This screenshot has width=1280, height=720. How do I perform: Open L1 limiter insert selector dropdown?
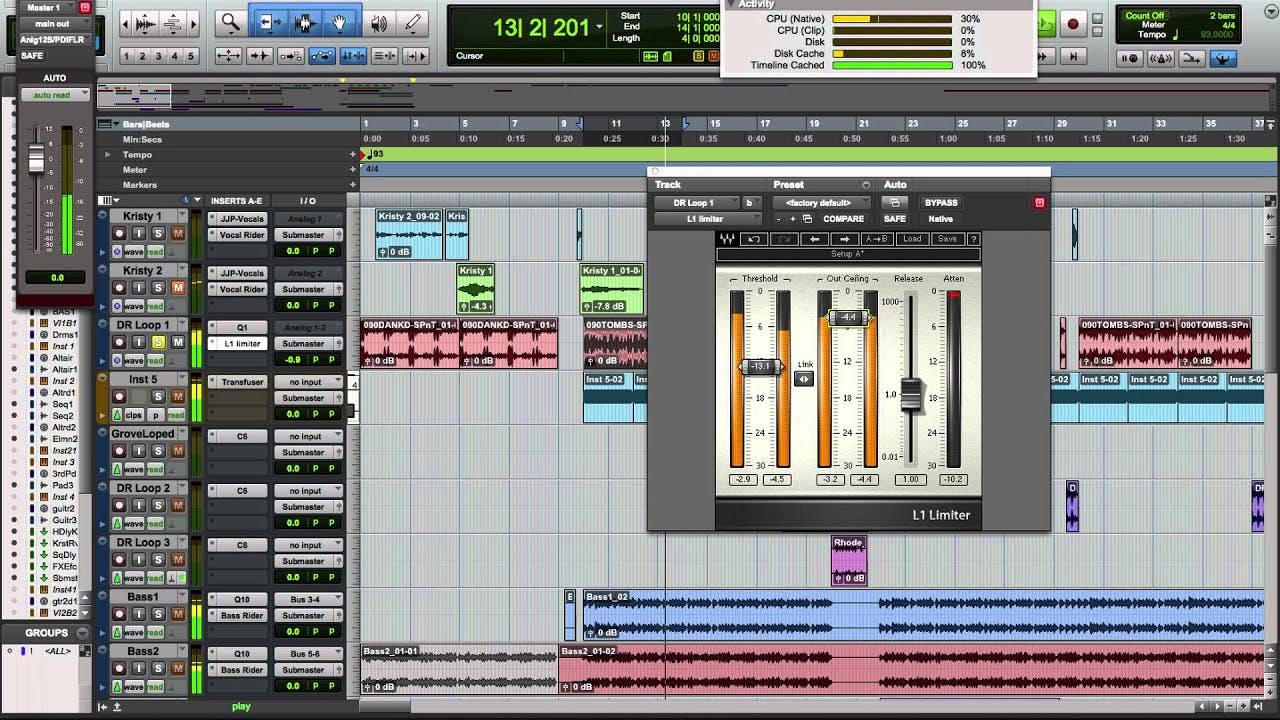point(706,219)
